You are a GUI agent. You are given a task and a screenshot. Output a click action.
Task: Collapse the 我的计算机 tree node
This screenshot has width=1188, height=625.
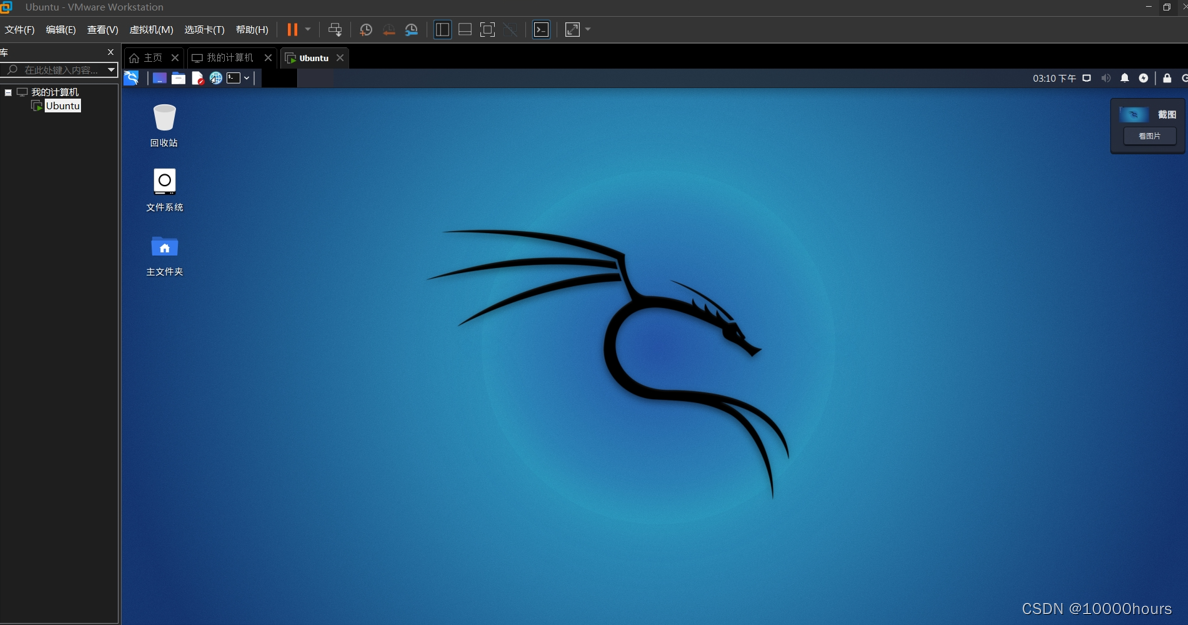8,92
